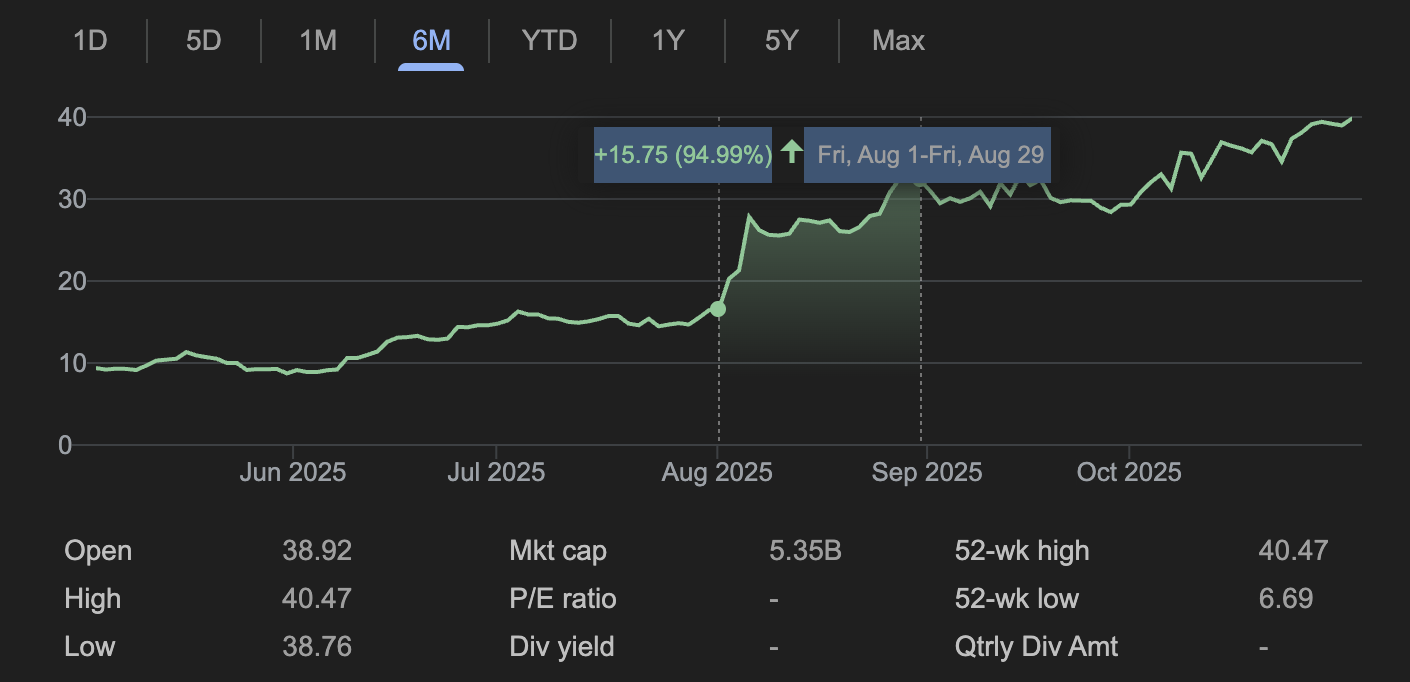Select the currently active 6M tab
The height and width of the screenshot is (682, 1410).
click(x=430, y=41)
